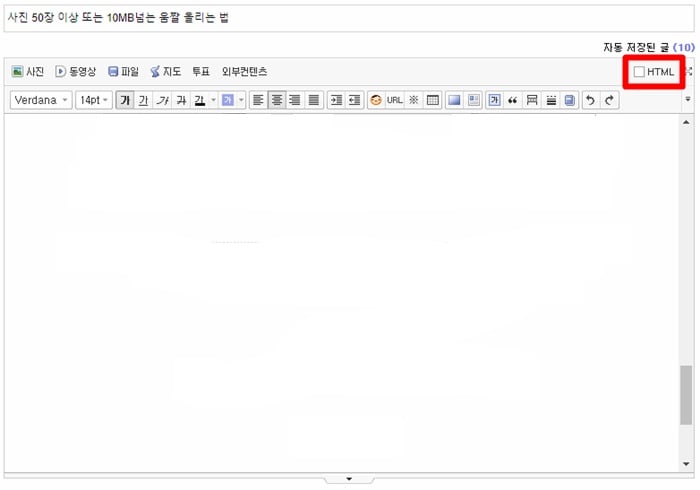
Task: Toggle underline text formatting
Action: pyautogui.click(x=143, y=100)
